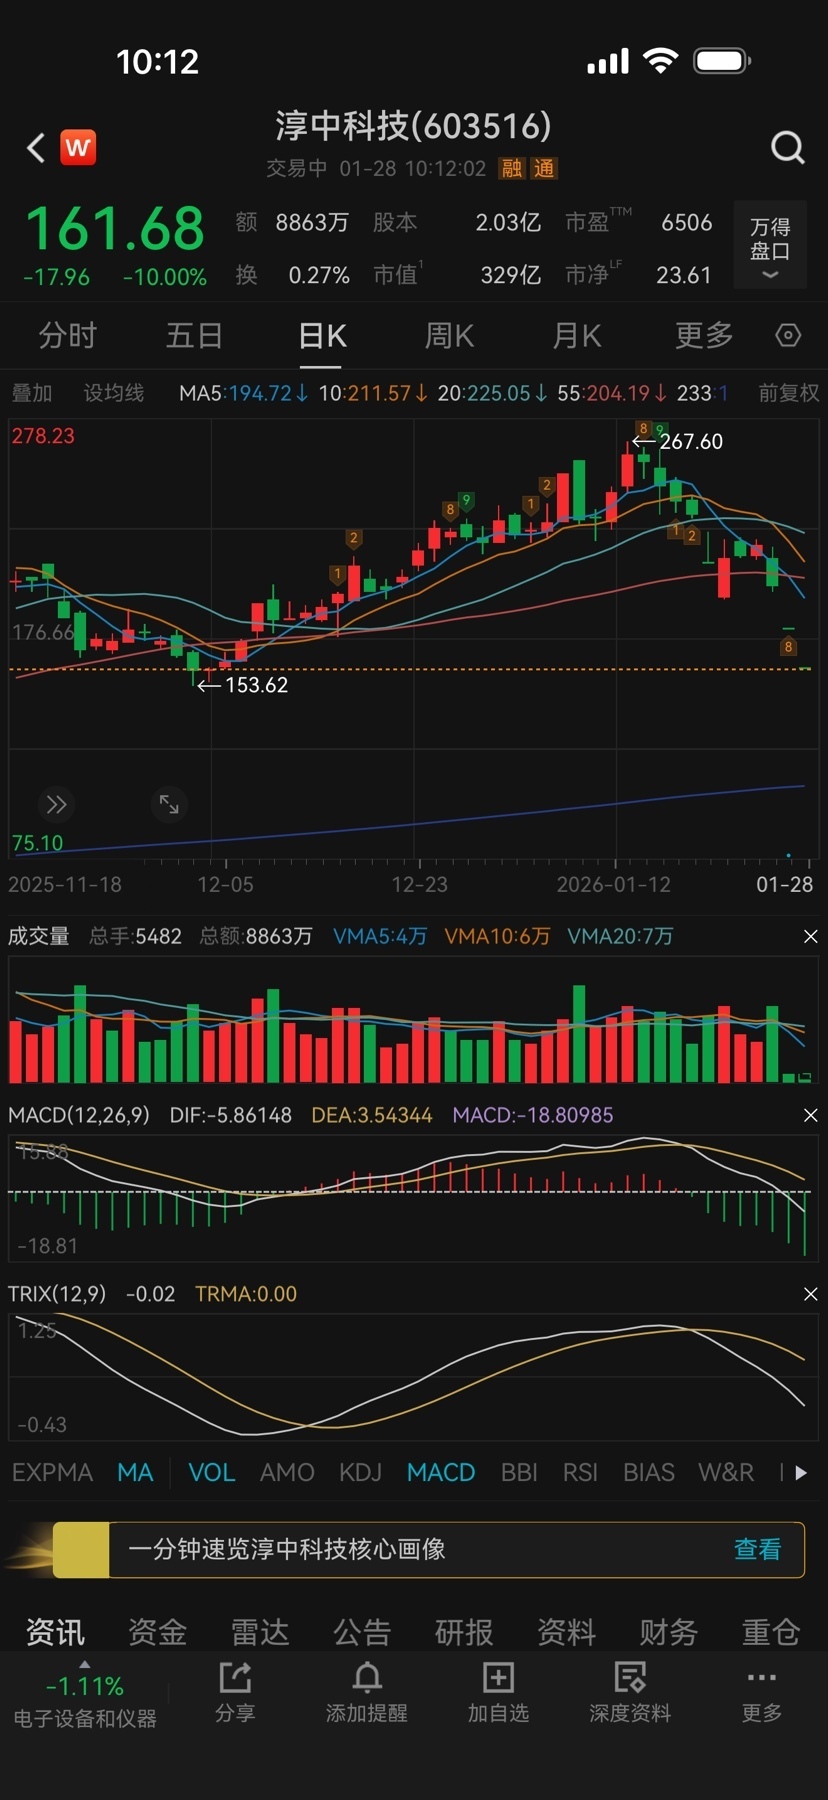Toggle the VOL indicator

click(x=211, y=1473)
